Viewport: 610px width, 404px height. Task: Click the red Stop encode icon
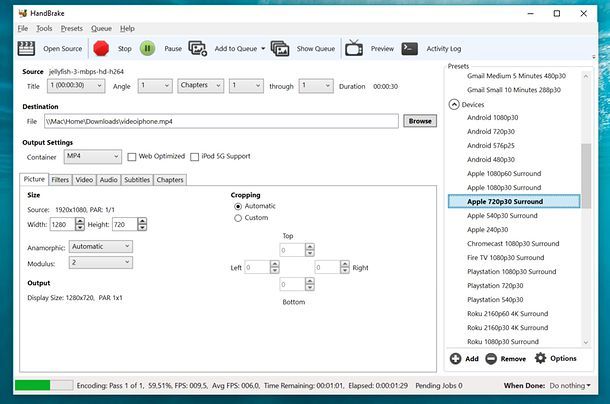tap(101, 49)
